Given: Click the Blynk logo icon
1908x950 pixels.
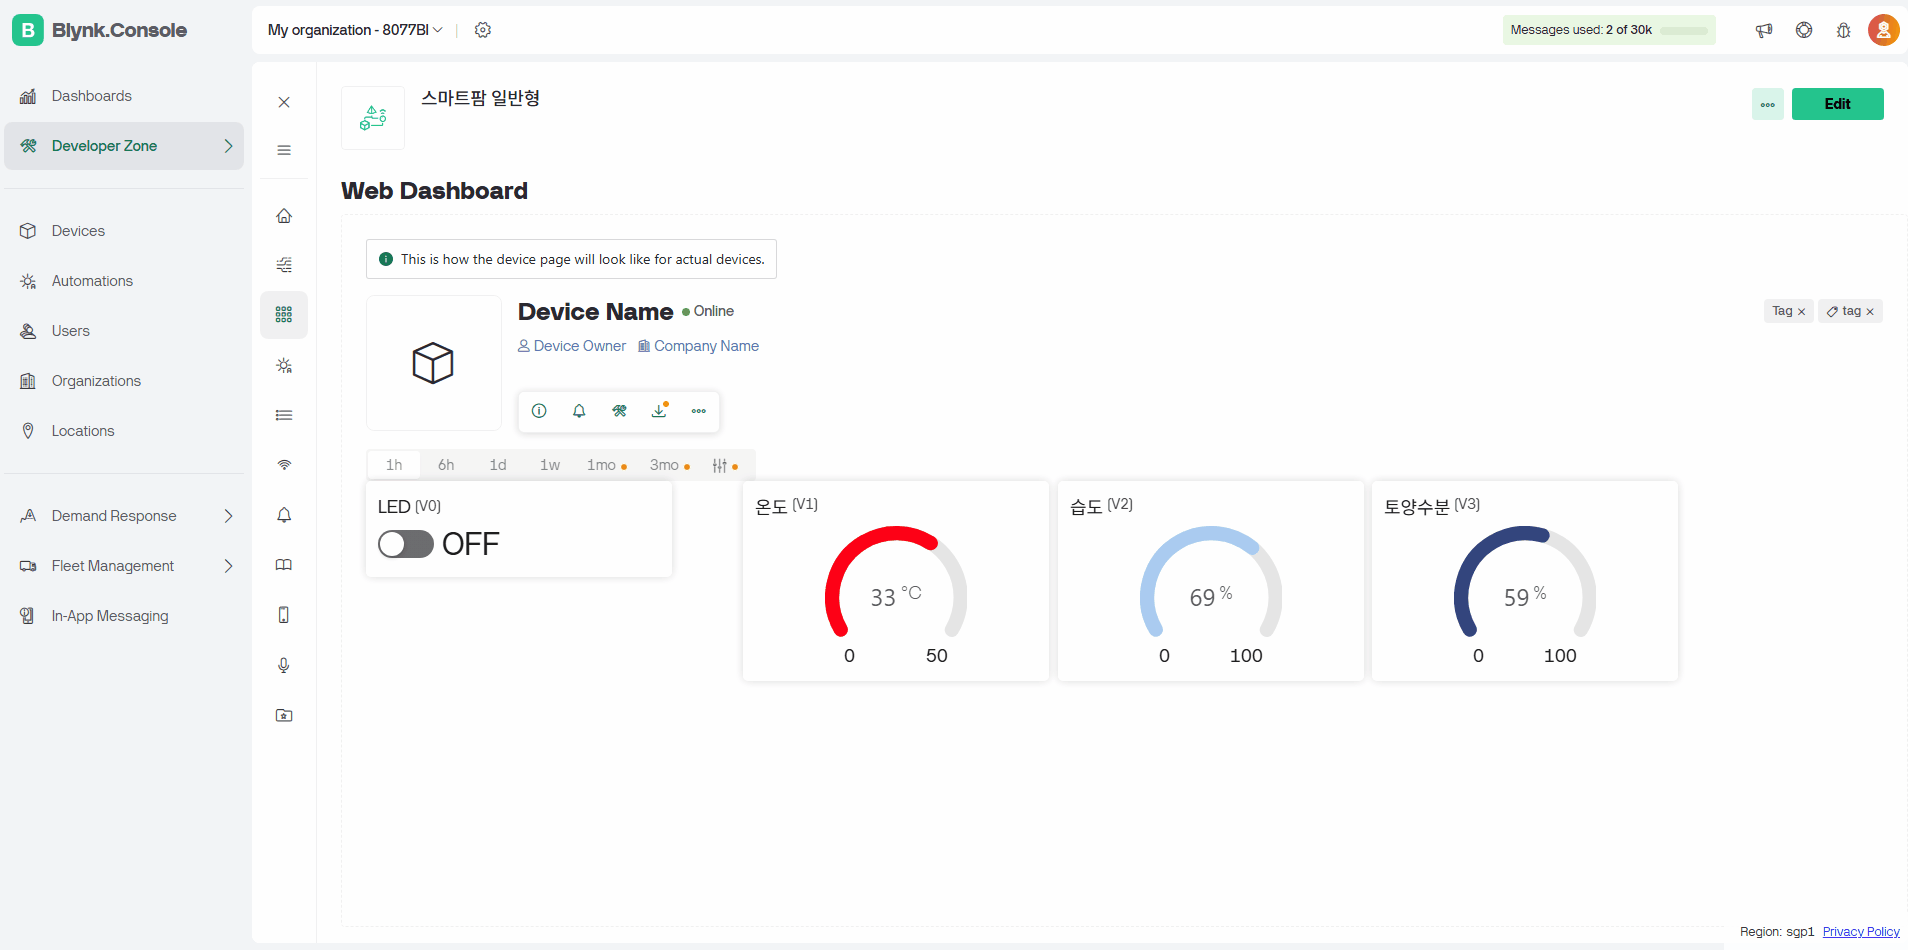Looking at the screenshot, I should [28, 30].
